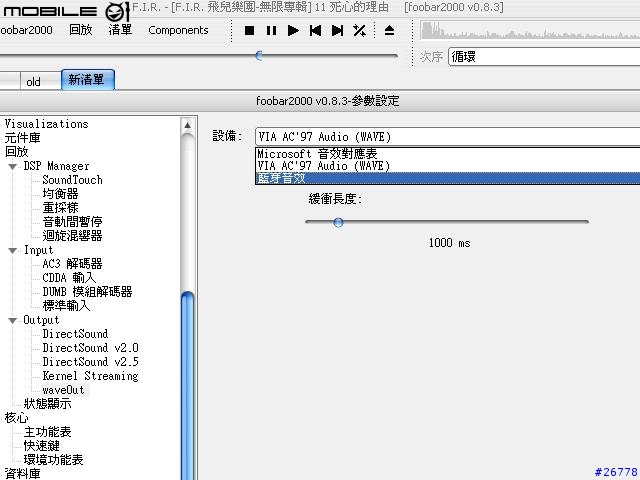This screenshot has height=480, width=640.
Task: Open DirectSound v2.0 output settings
Action: pyautogui.click(x=91, y=348)
